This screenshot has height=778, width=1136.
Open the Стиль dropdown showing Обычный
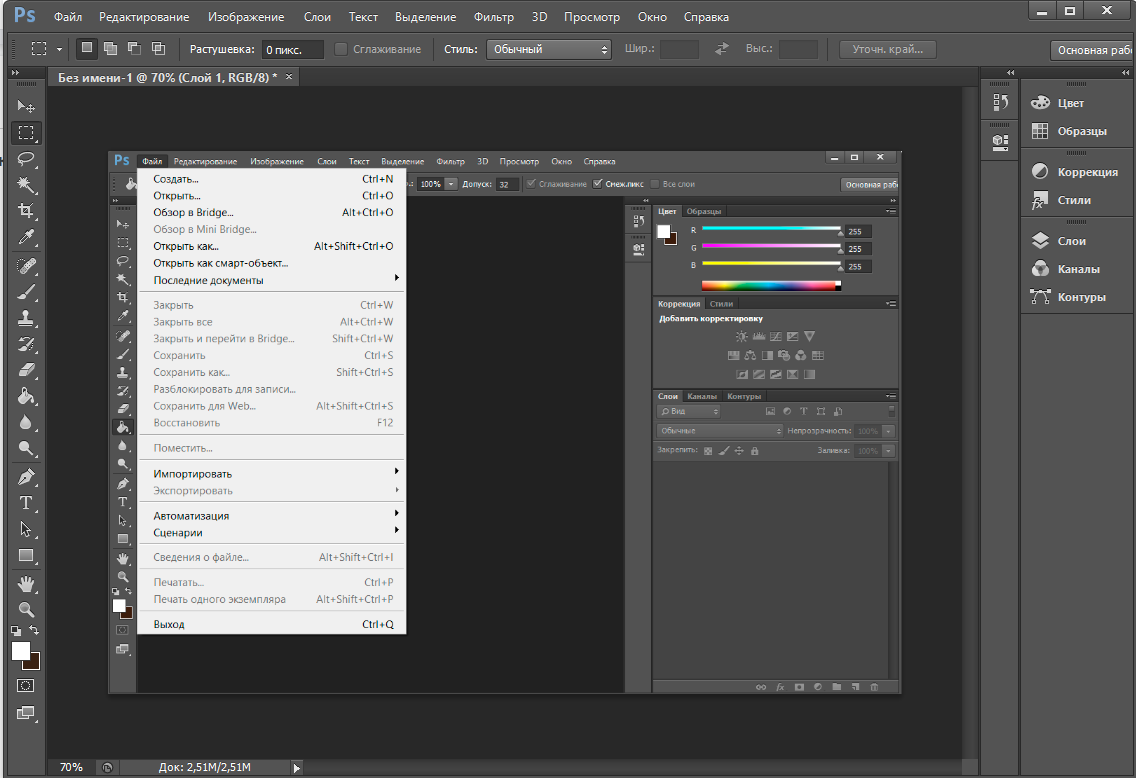(548, 49)
